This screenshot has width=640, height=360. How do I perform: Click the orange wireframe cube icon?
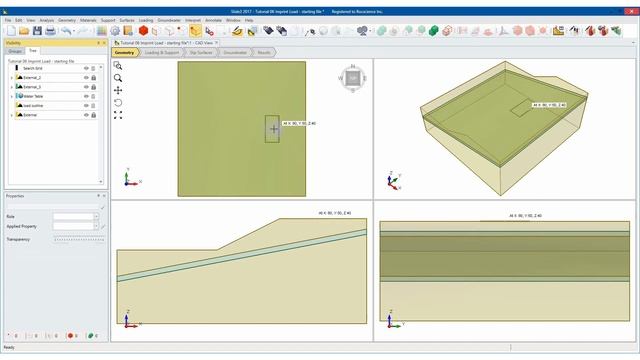point(447,31)
